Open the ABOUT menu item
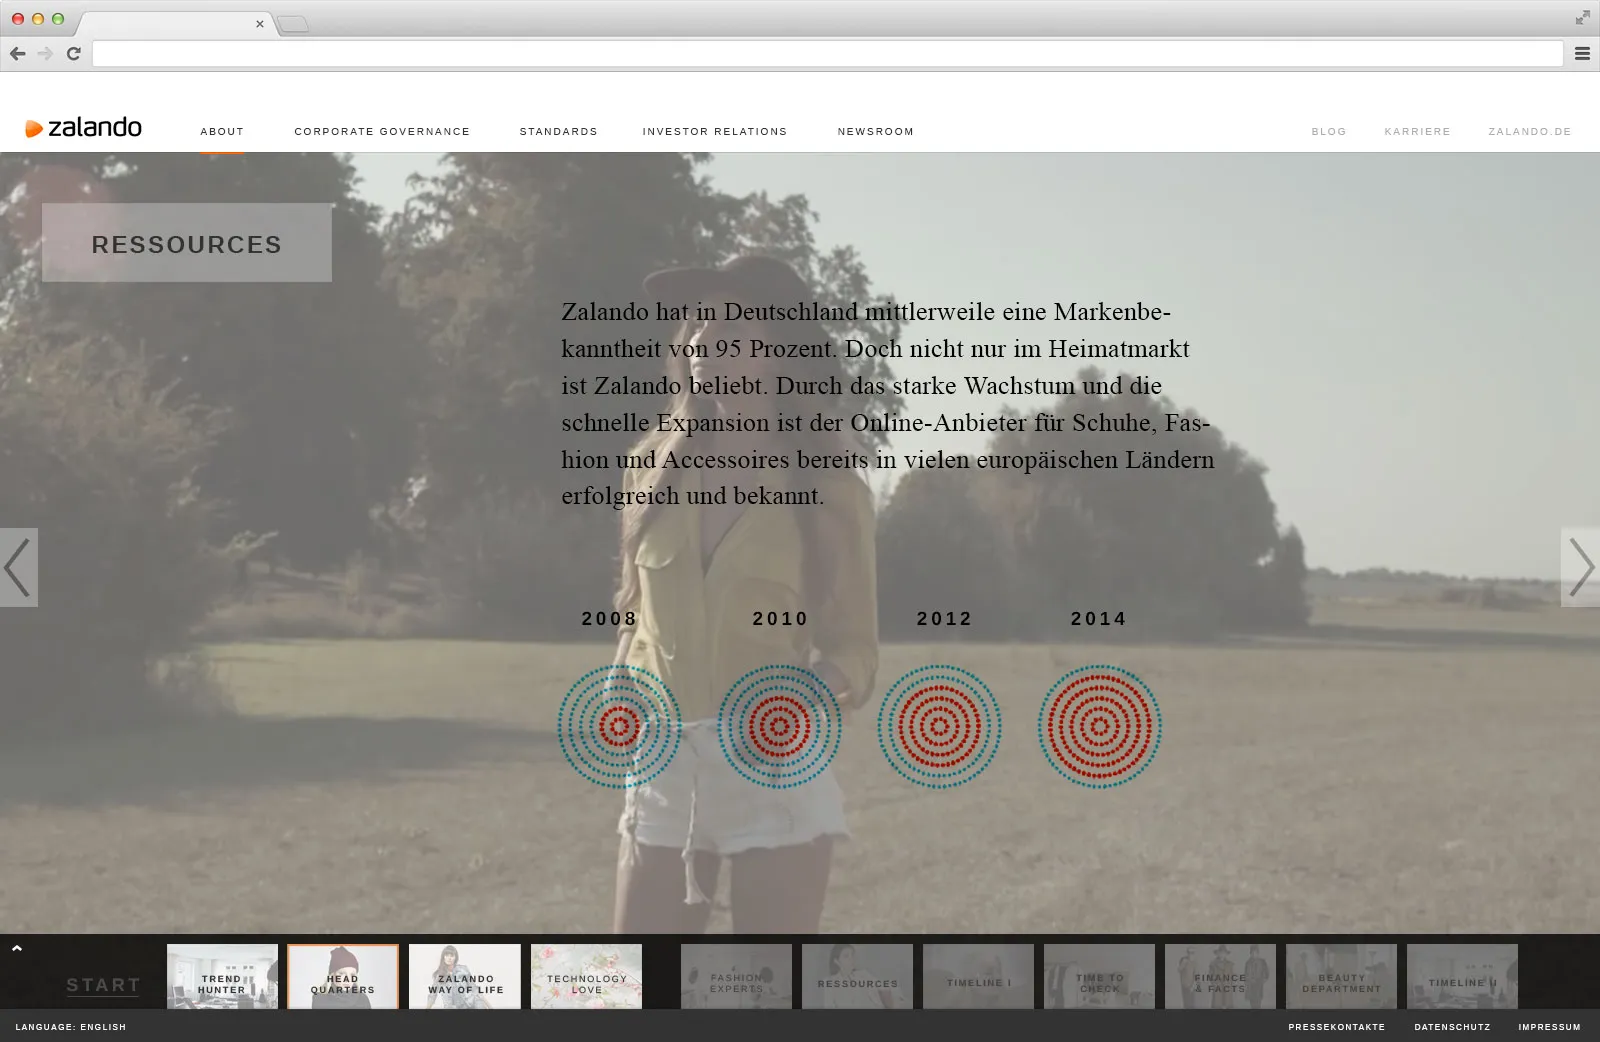 coord(222,131)
